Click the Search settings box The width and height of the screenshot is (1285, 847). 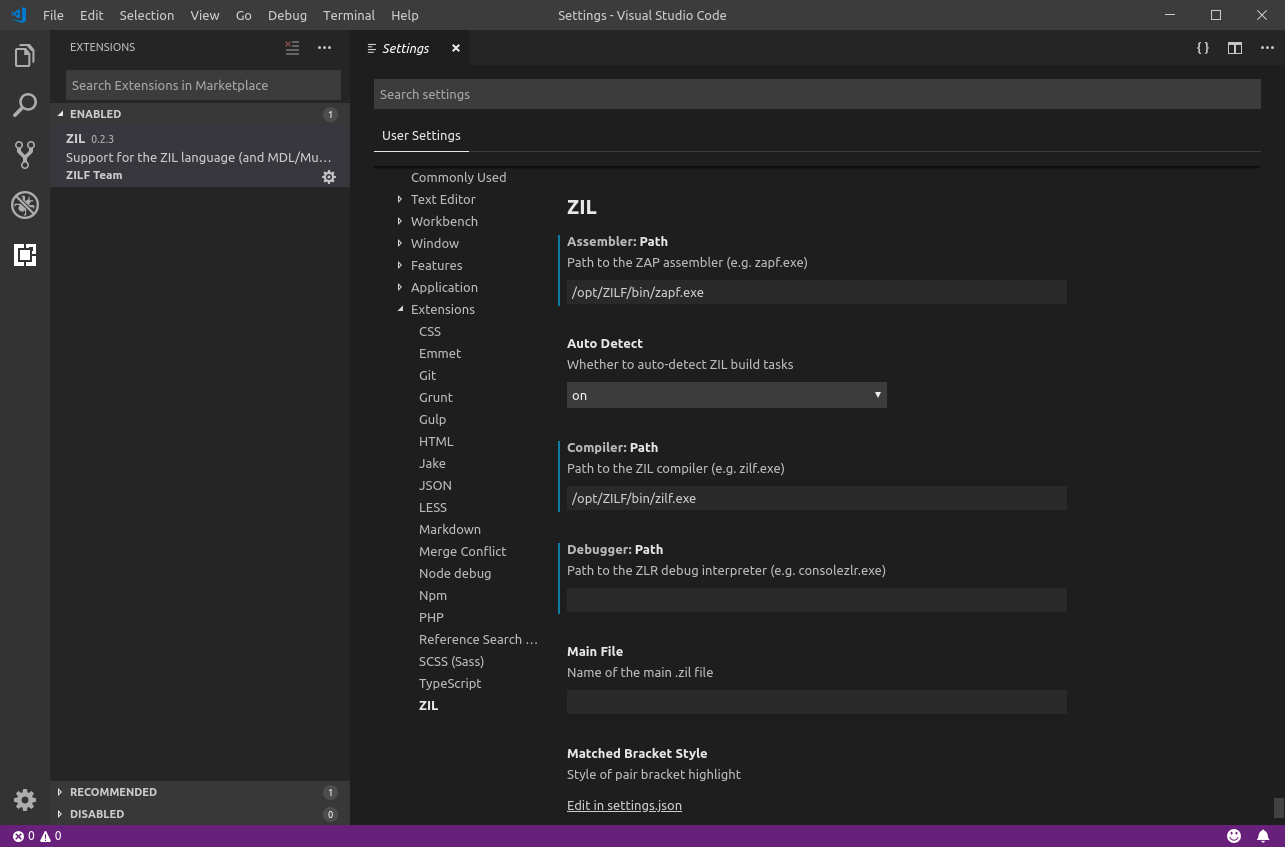click(x=816, y=94)
